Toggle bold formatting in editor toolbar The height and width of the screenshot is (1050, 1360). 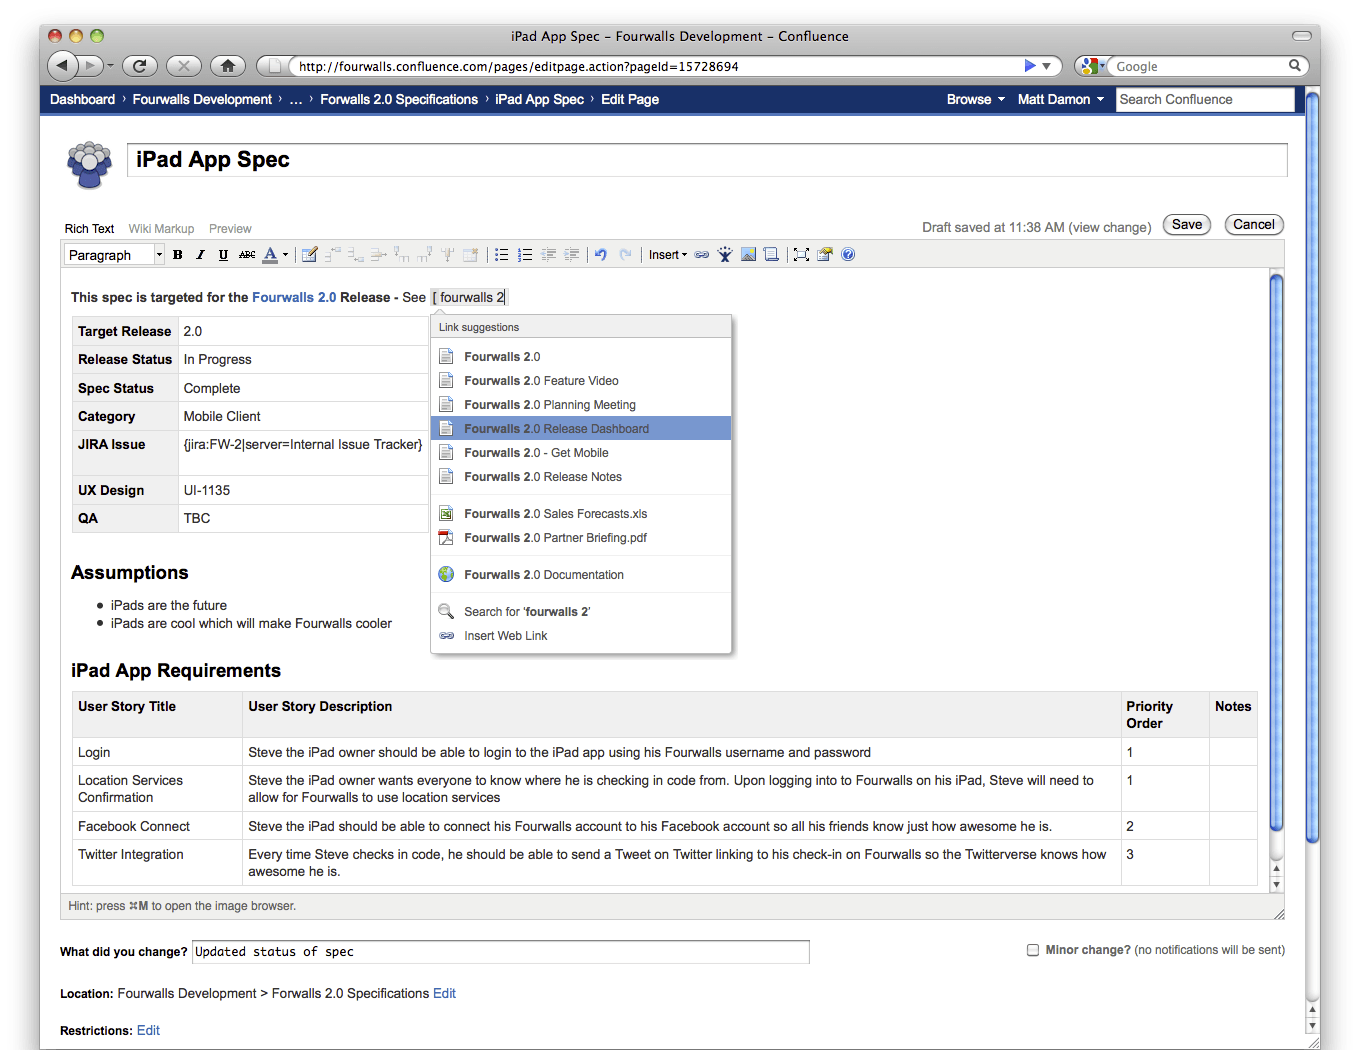coord(178,255)
